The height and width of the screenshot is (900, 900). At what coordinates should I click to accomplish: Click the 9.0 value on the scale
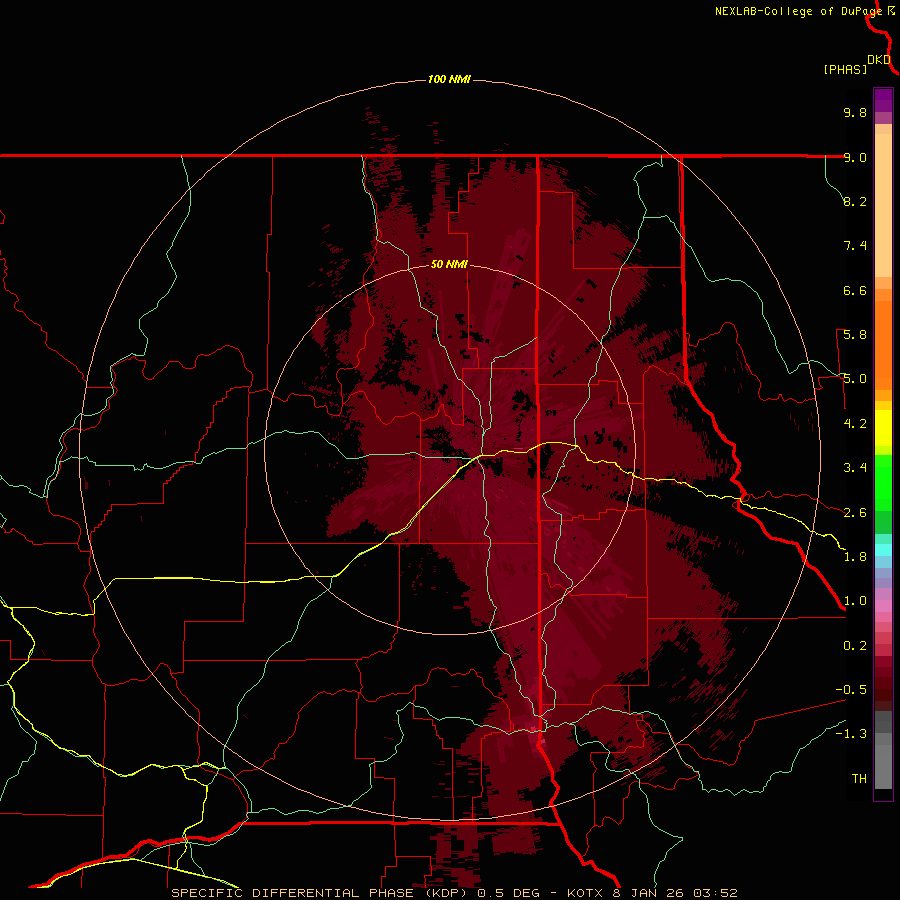[855, 157]
